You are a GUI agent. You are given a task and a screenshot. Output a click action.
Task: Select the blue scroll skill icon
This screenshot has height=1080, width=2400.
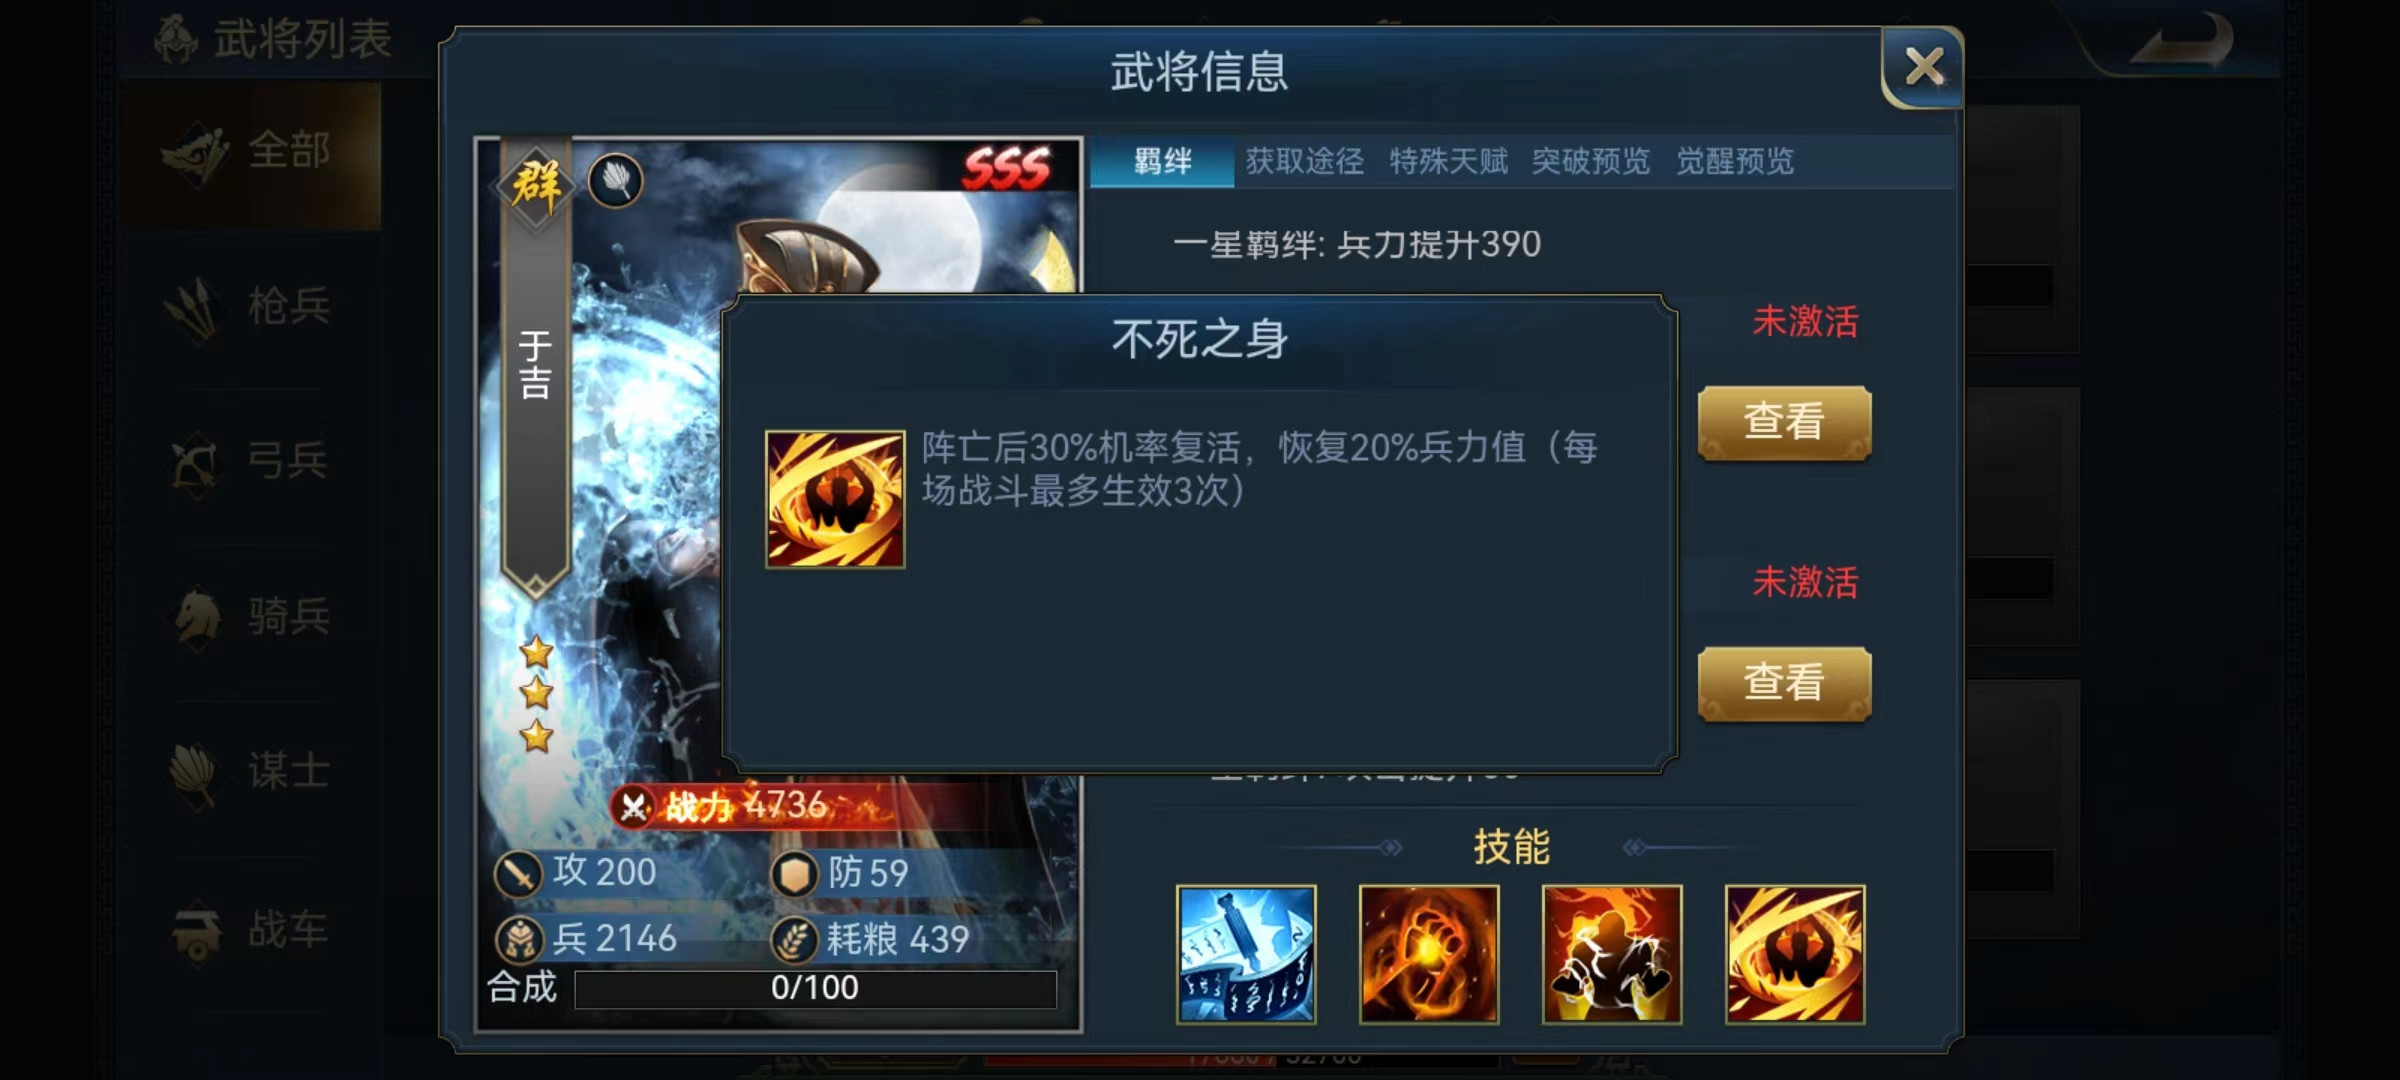click(1246, 954)
